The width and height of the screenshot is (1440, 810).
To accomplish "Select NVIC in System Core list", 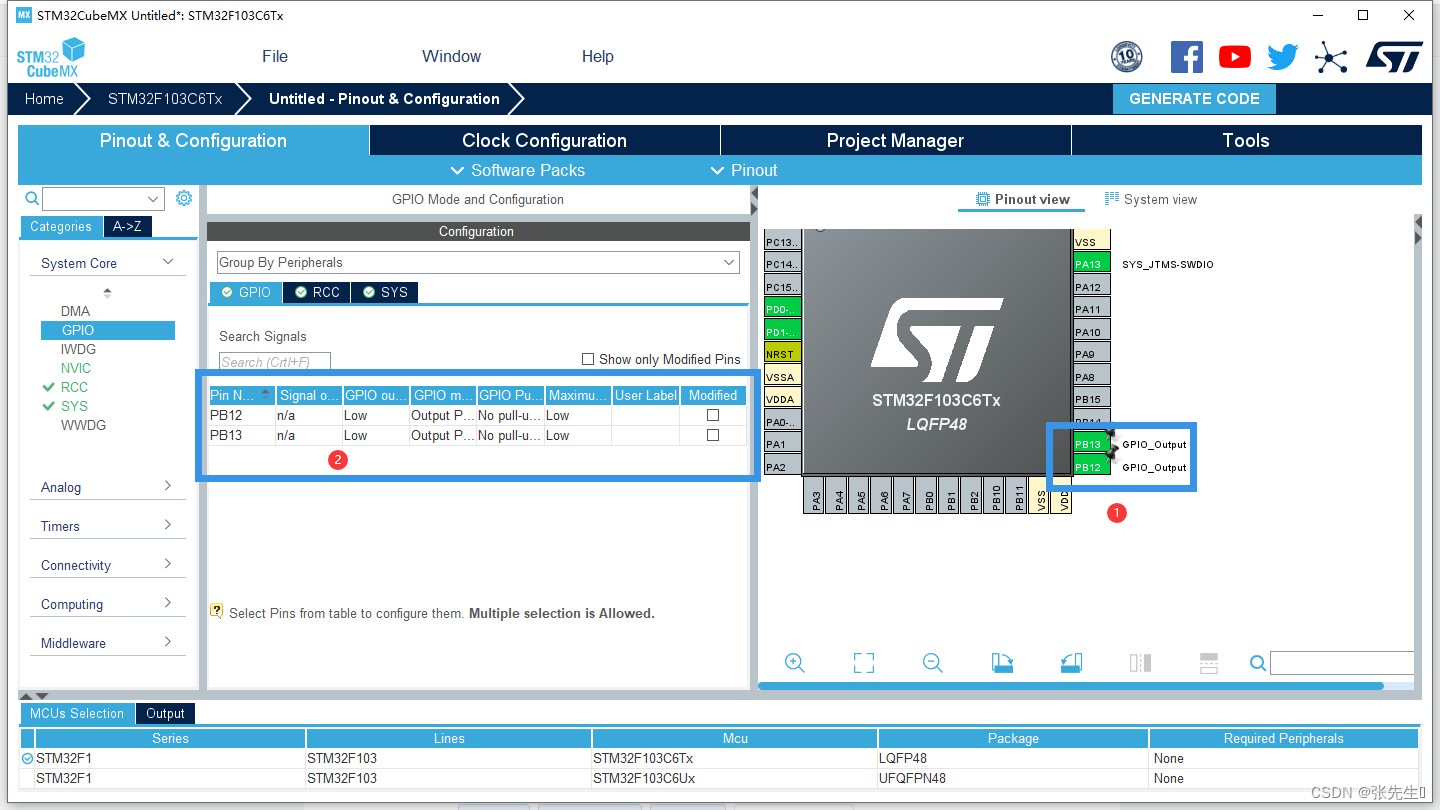I will tap(76, 368).
